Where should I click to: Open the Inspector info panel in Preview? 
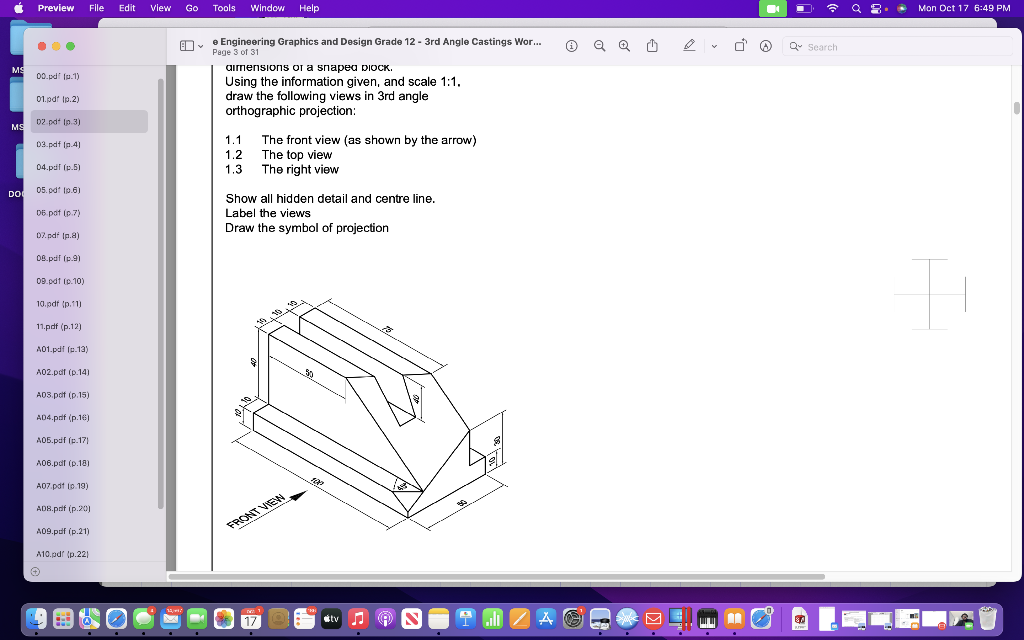(571, 46)
